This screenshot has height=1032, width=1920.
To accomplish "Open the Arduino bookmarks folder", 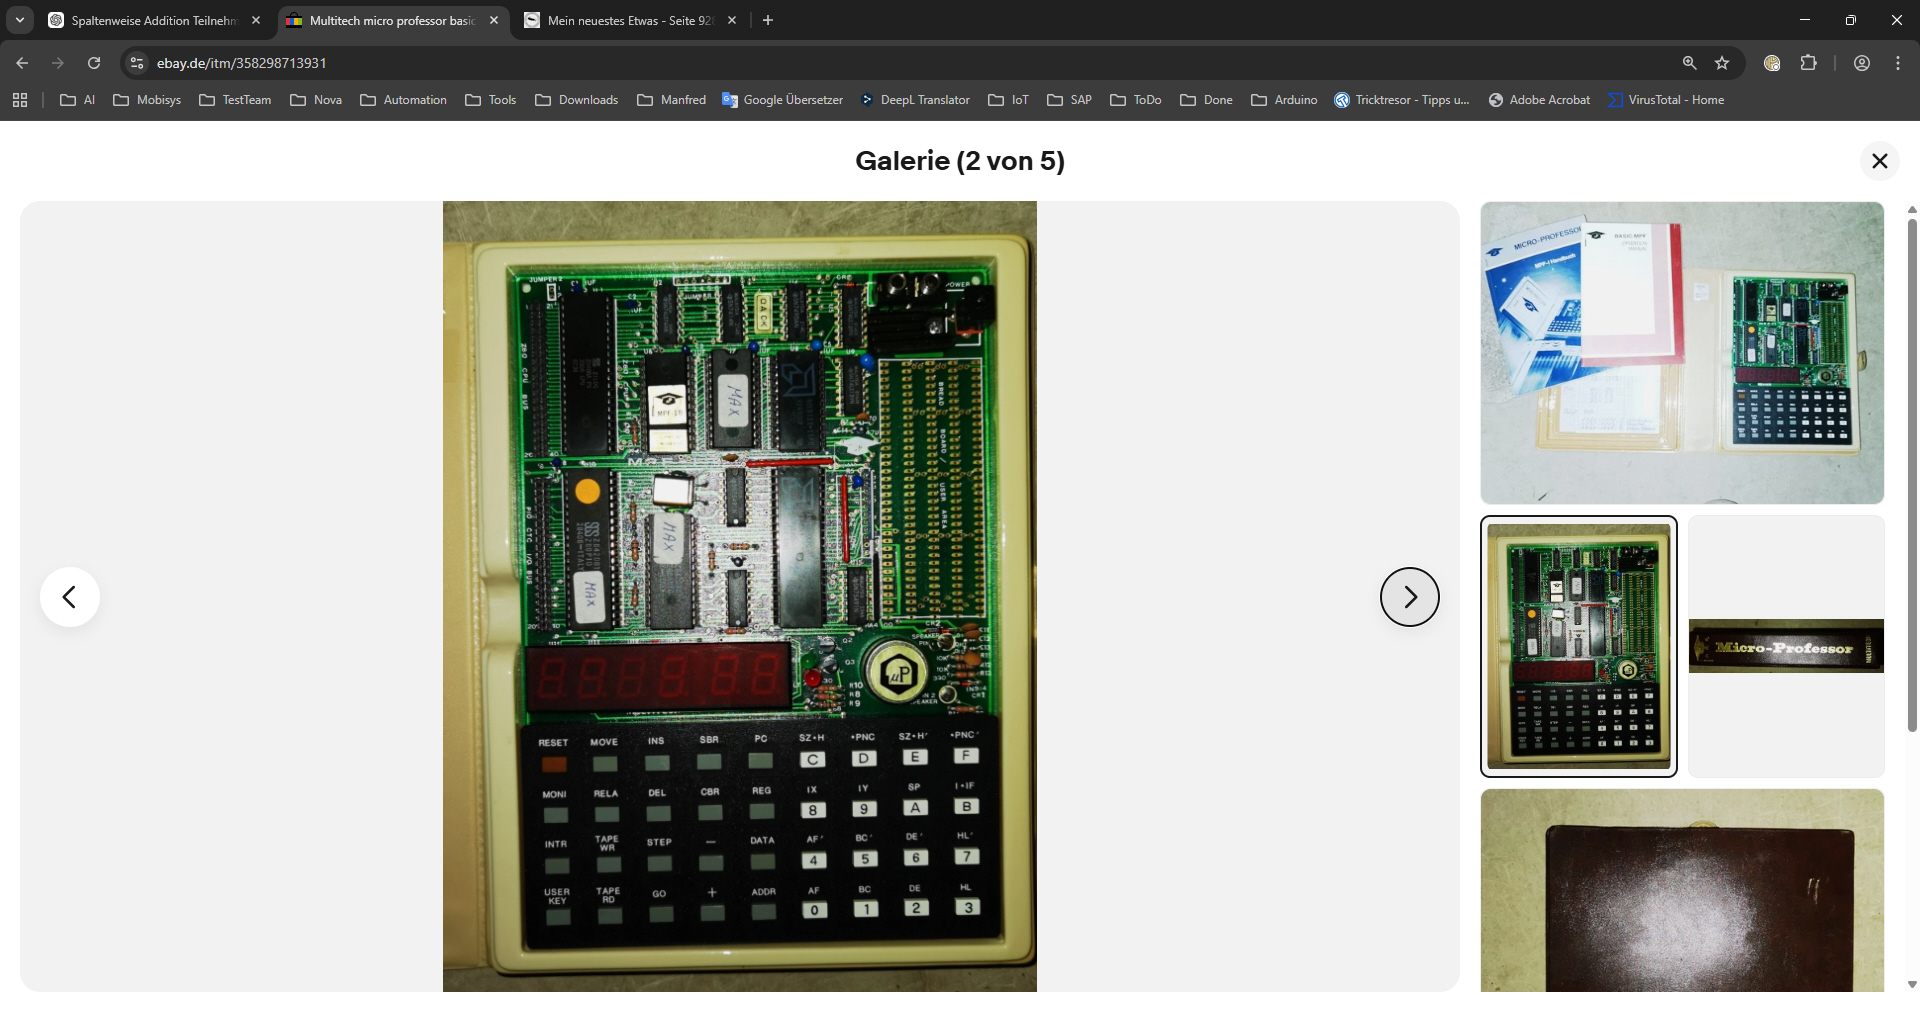I will (1284, 100).
